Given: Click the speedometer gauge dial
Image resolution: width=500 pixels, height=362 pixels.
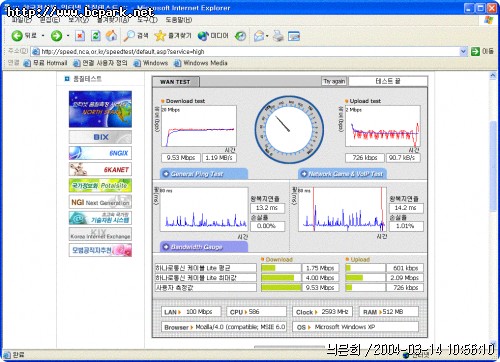Looking at the screenshot, I should tap(289, 130).
